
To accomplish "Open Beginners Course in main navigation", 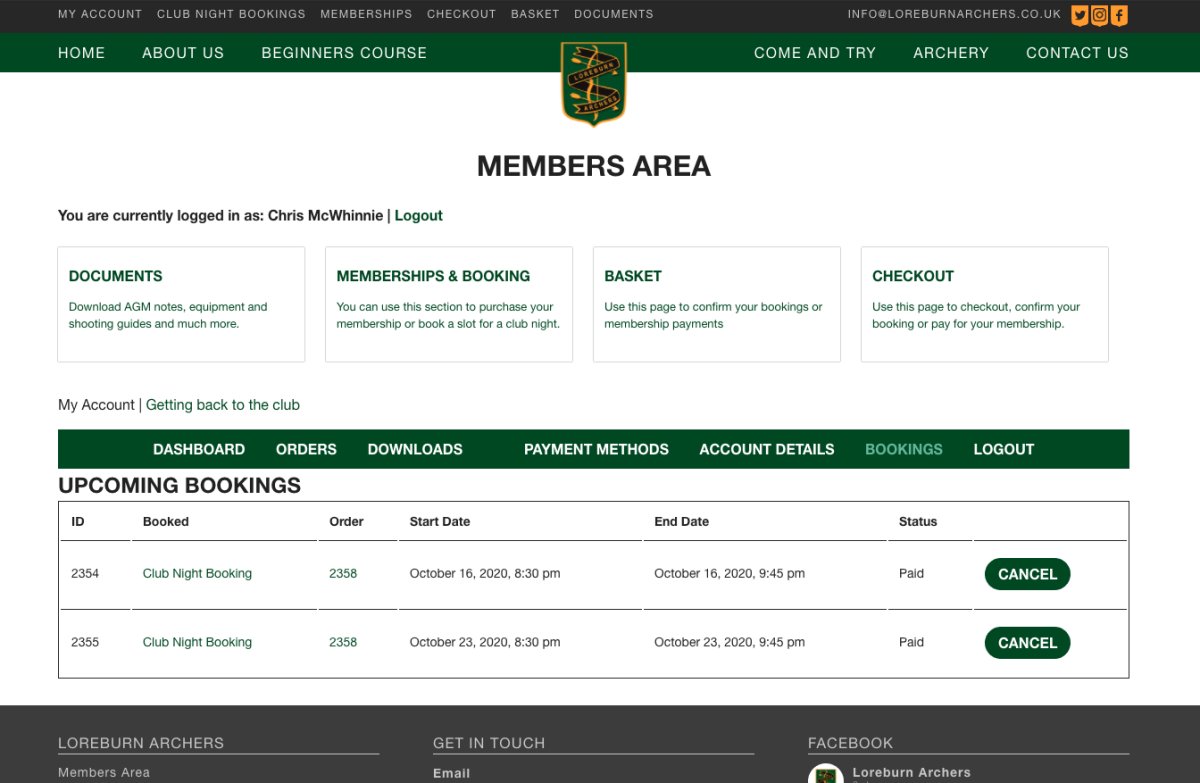I will [344, 53].
